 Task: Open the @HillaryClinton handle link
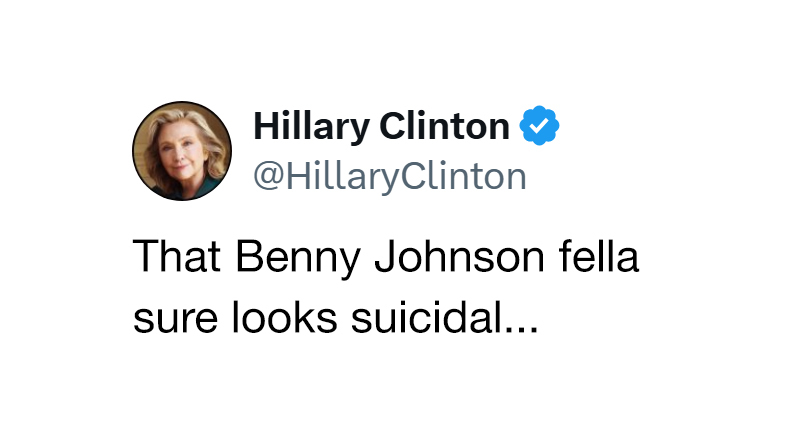click(389, 175)
